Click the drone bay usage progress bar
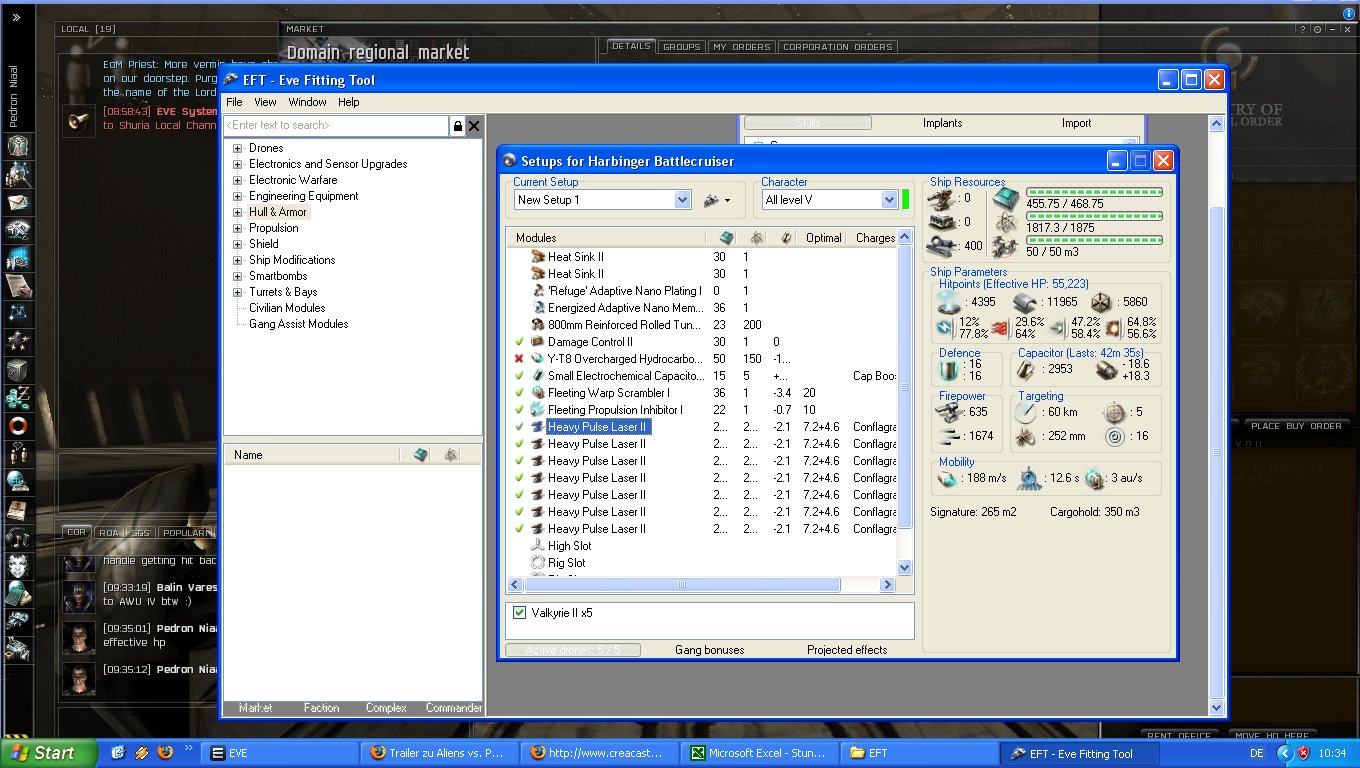This screenshot has width=1360, height=768. 1094,240
